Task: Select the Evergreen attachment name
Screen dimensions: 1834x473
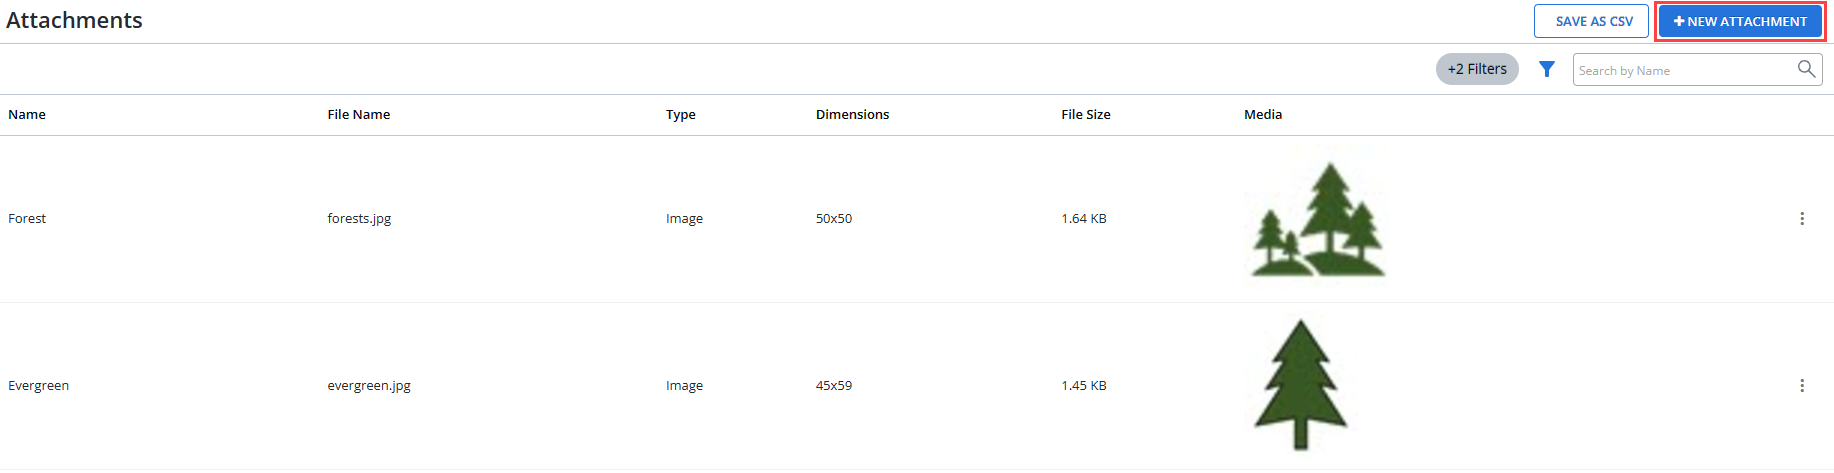Action: pyautogui.click(x=39, y=386)
